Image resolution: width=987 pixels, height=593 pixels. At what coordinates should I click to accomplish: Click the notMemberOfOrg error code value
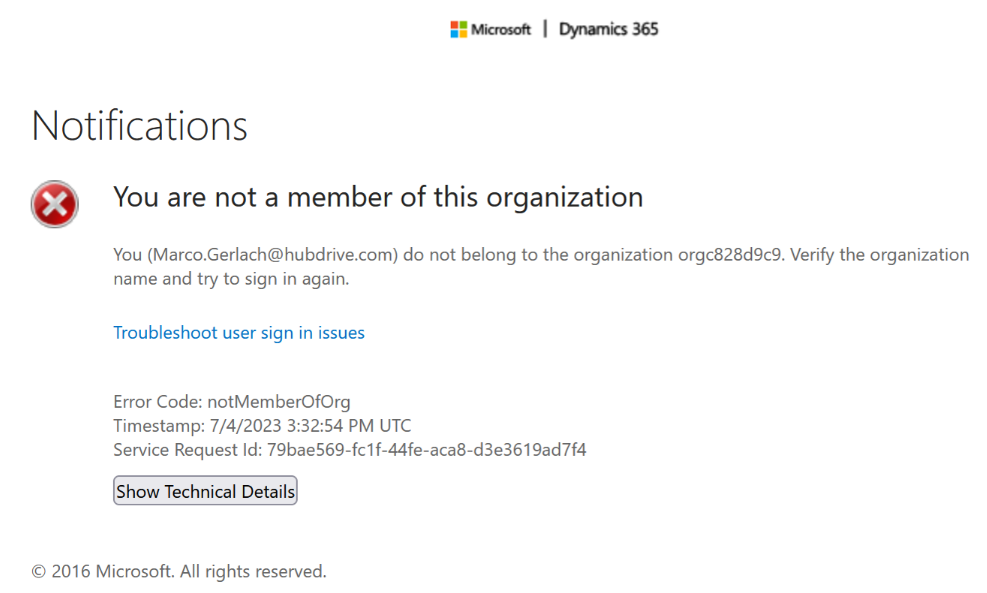click(279, 402)
